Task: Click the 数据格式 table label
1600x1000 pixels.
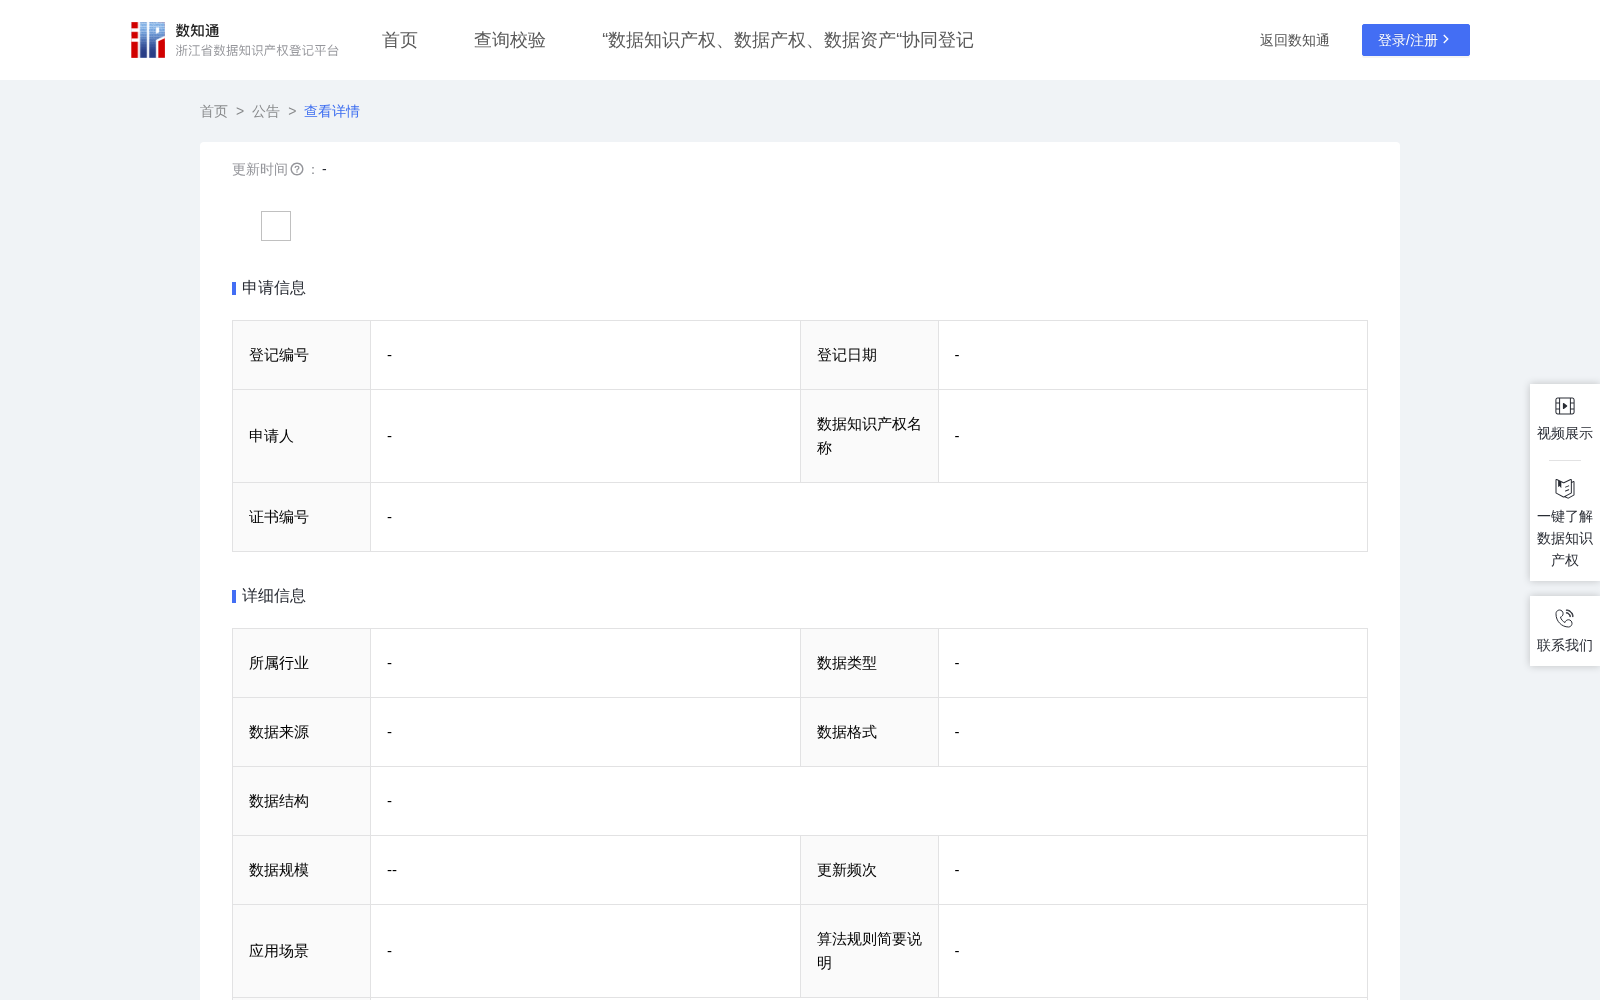Action: coord(847,732)
